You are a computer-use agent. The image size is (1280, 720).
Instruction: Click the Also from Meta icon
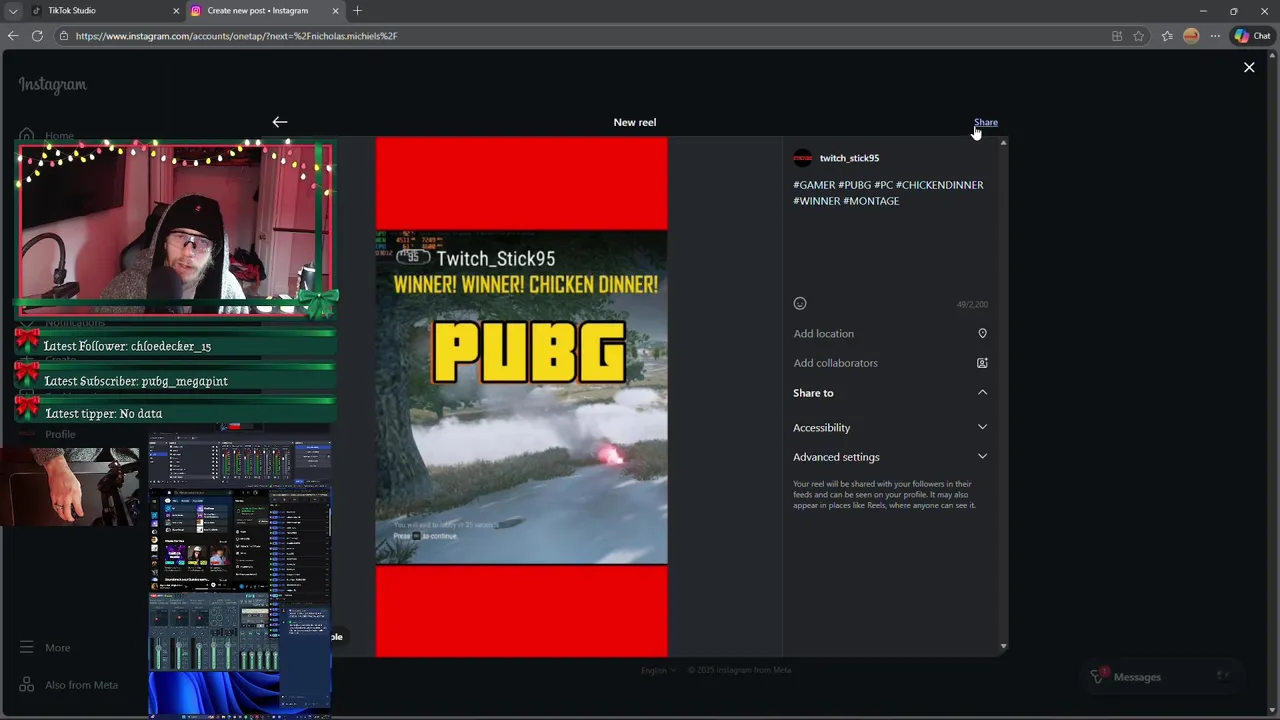[27, 685]
